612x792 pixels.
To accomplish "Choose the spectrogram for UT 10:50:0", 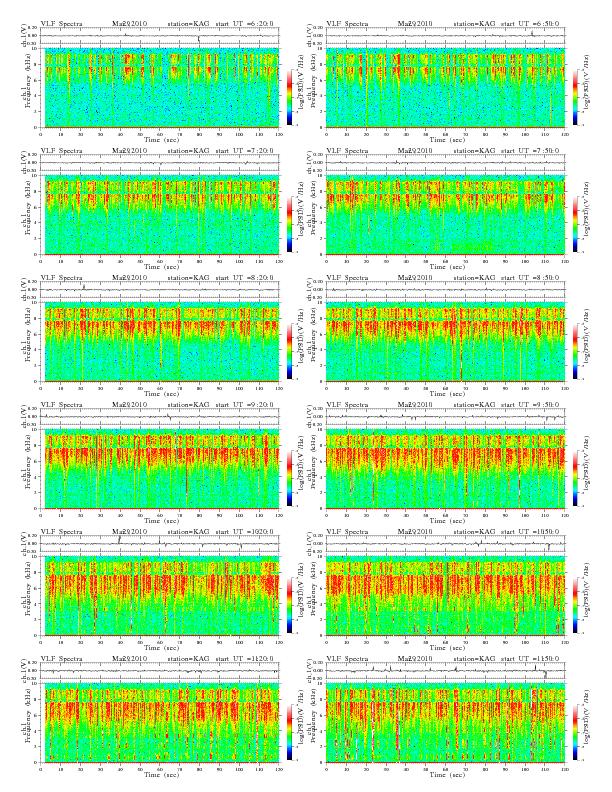I will click(445, 596).
